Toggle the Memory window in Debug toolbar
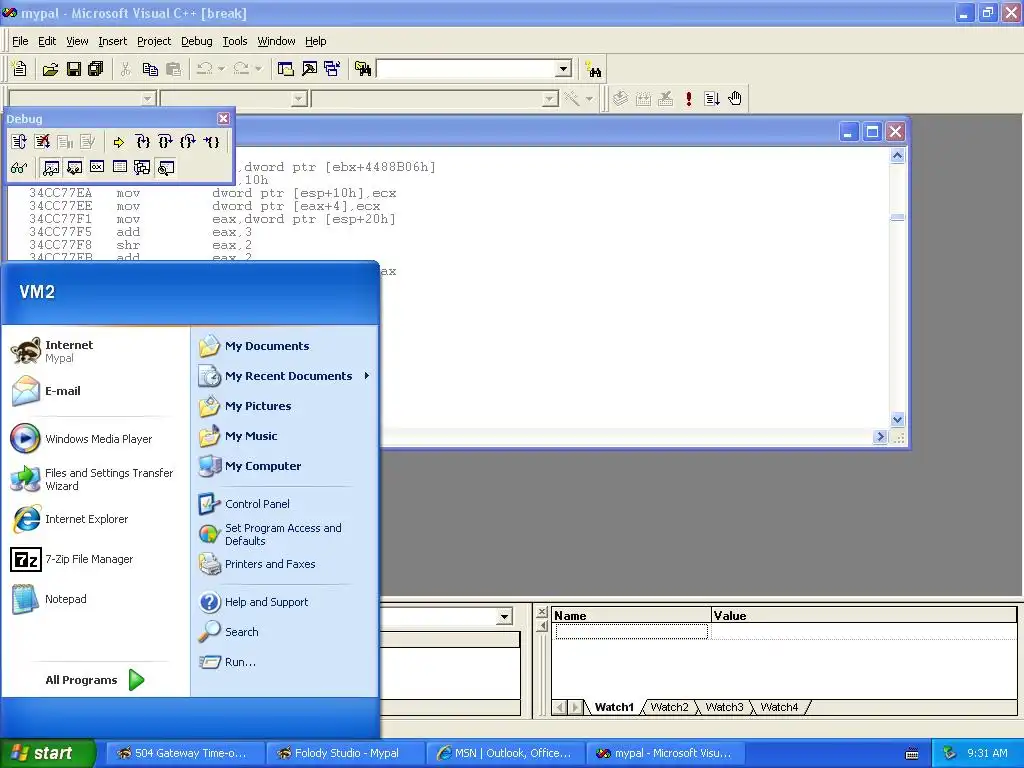This screenshot has height=768, width=1024. pos(120,168)
